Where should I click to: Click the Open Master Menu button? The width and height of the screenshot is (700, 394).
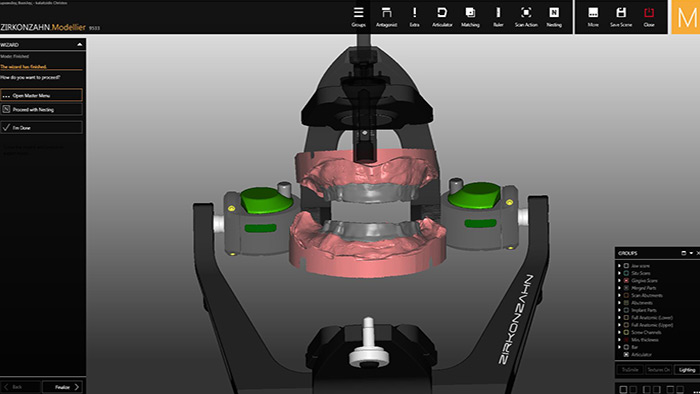[x=42, y=95]
